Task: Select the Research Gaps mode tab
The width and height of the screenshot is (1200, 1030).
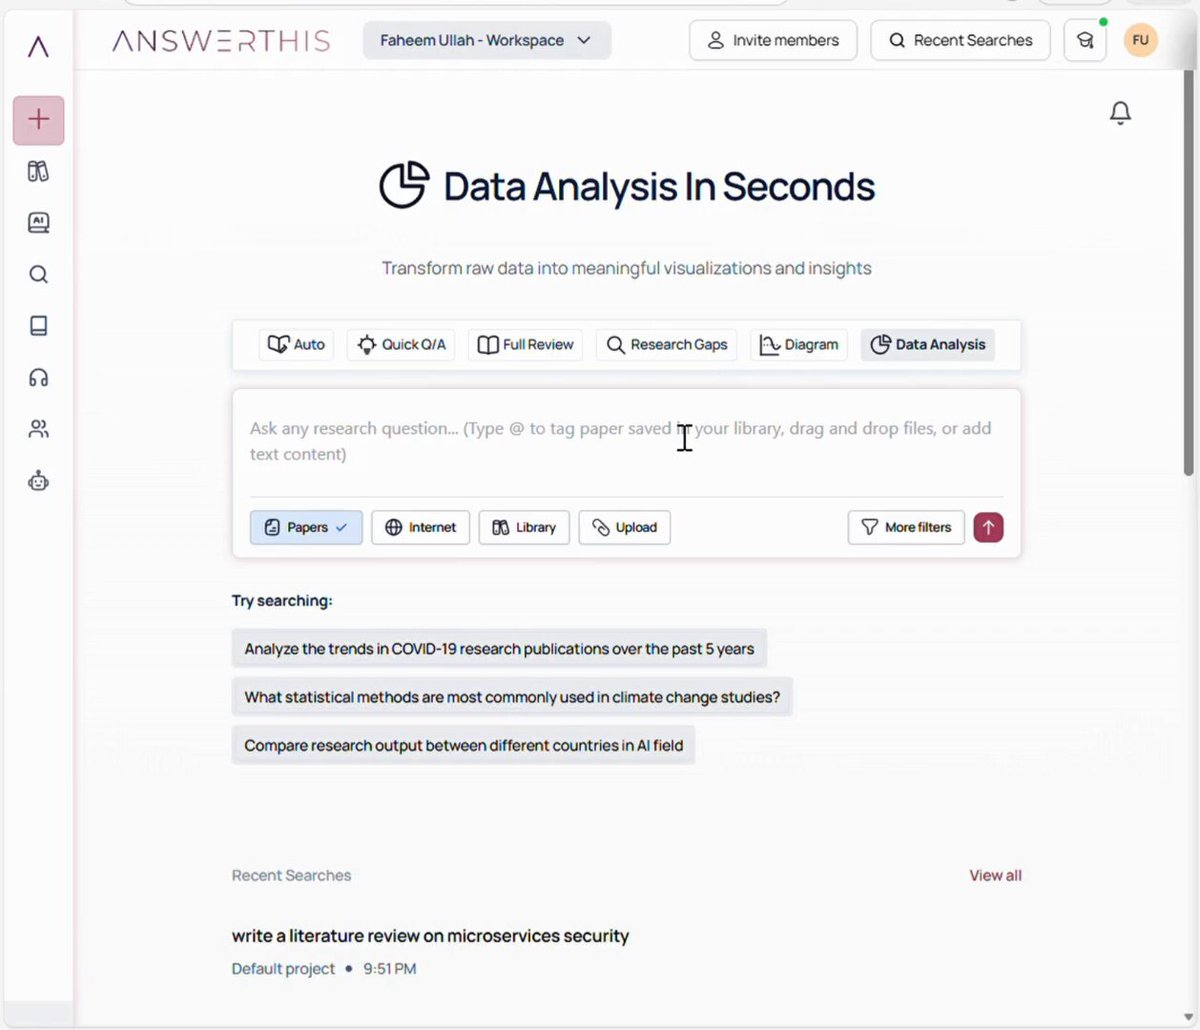Action: coord(667,344)
